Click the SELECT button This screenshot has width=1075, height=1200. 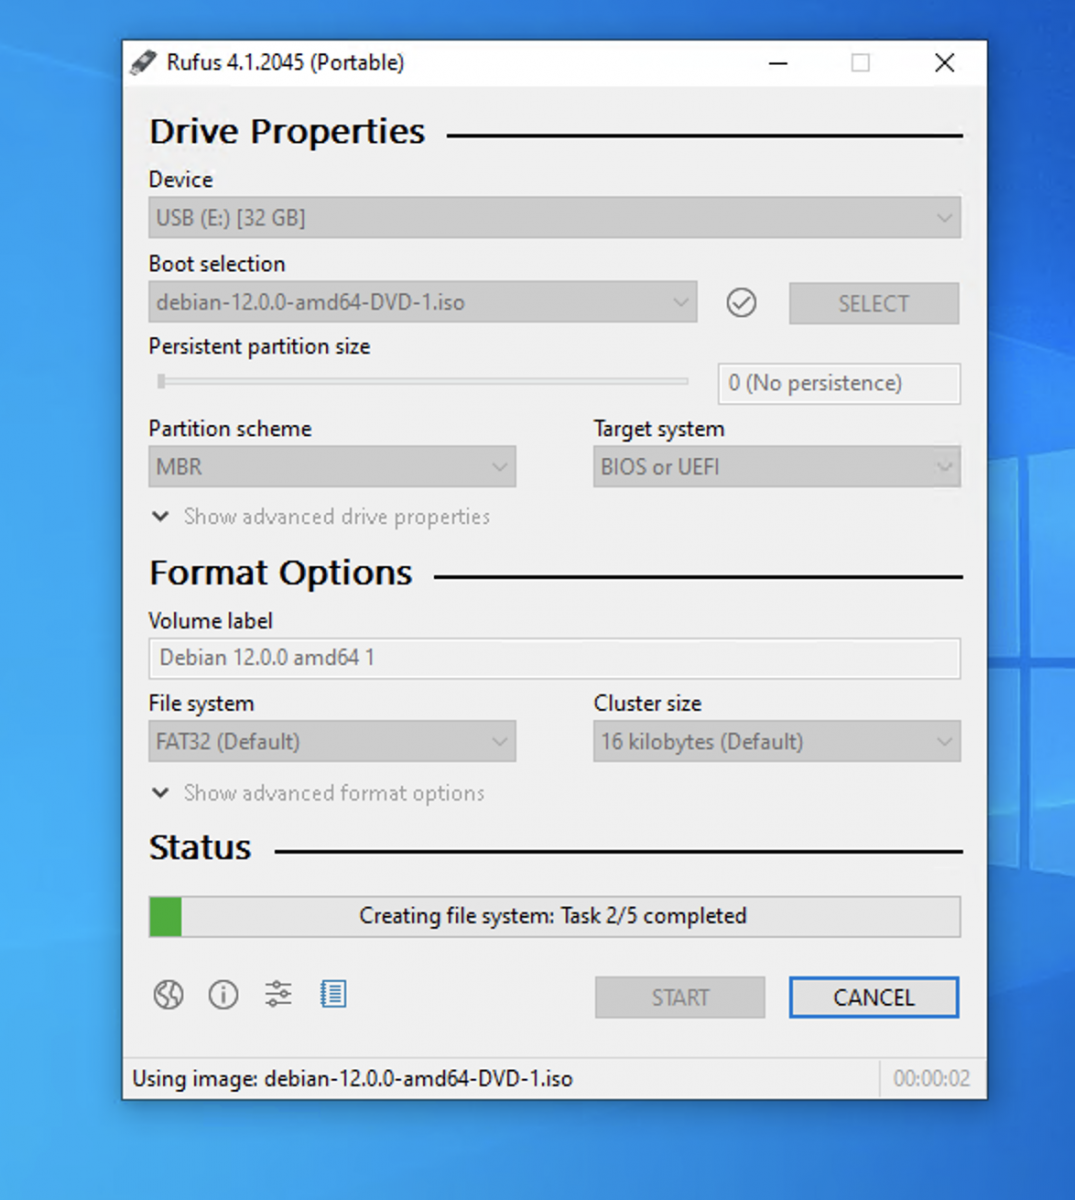(874, 303)
